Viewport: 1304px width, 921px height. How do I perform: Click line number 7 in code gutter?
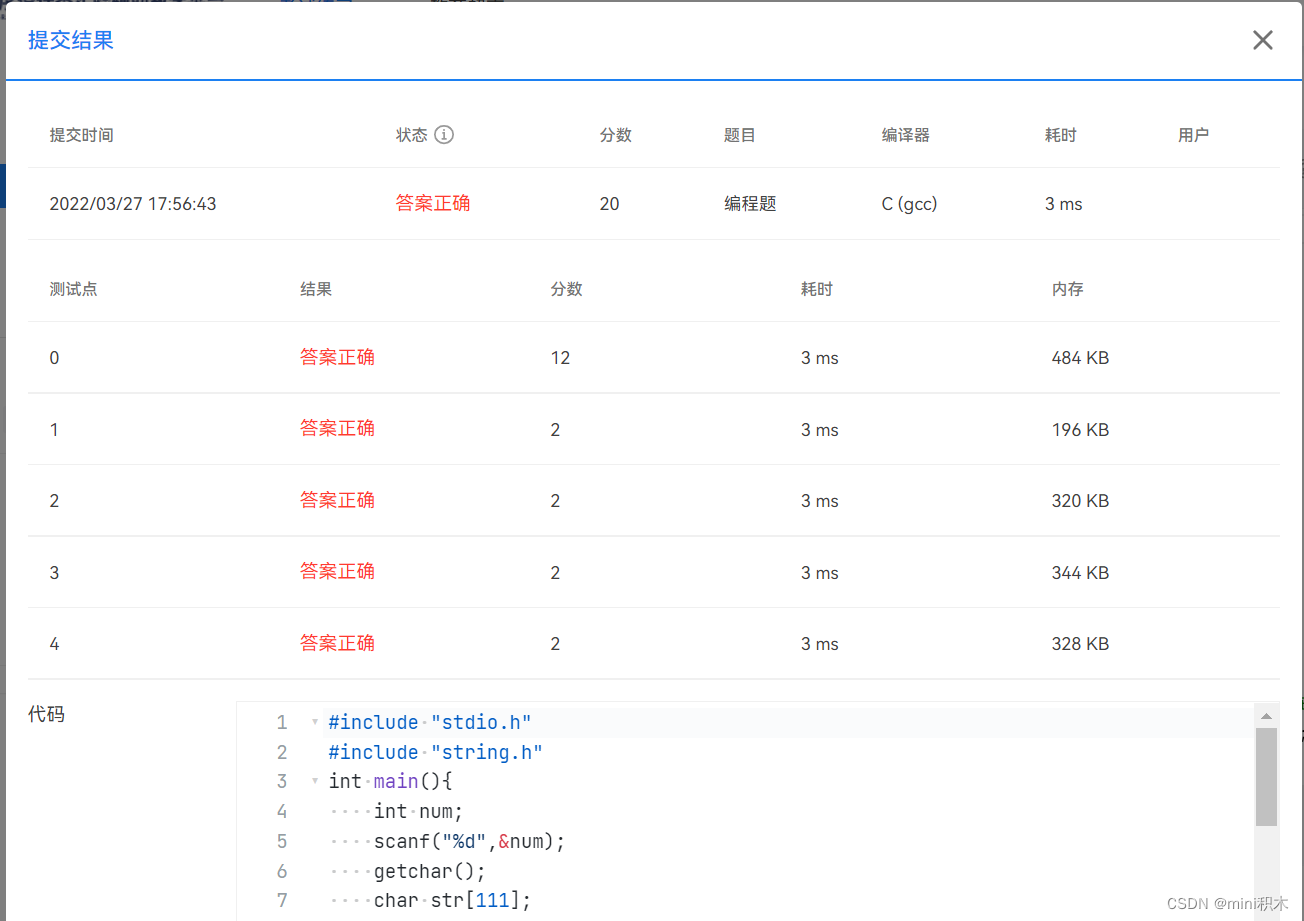(281, 900)
